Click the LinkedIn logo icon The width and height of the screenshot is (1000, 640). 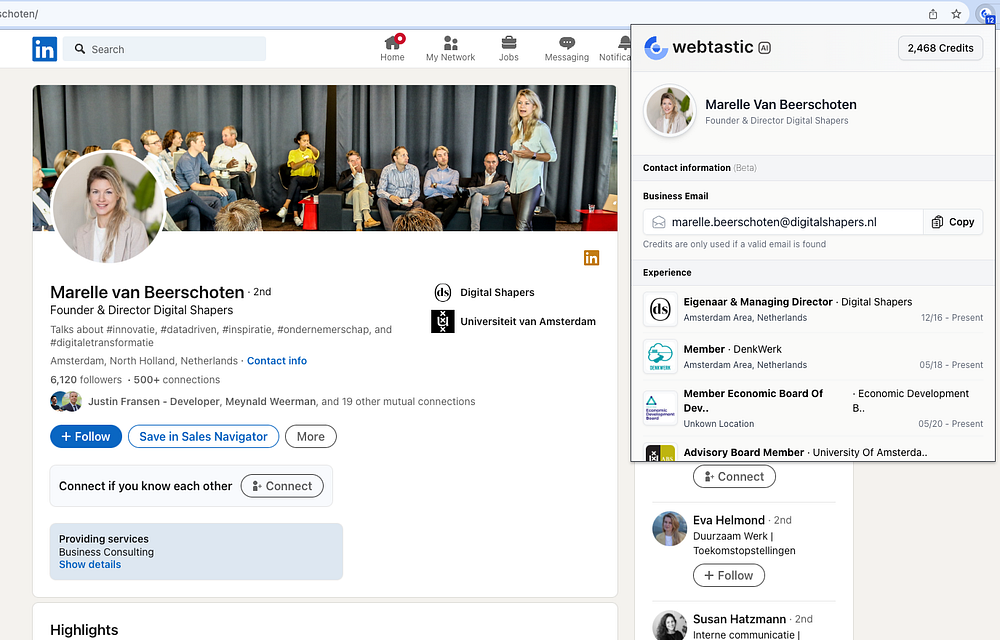[45, 49]
